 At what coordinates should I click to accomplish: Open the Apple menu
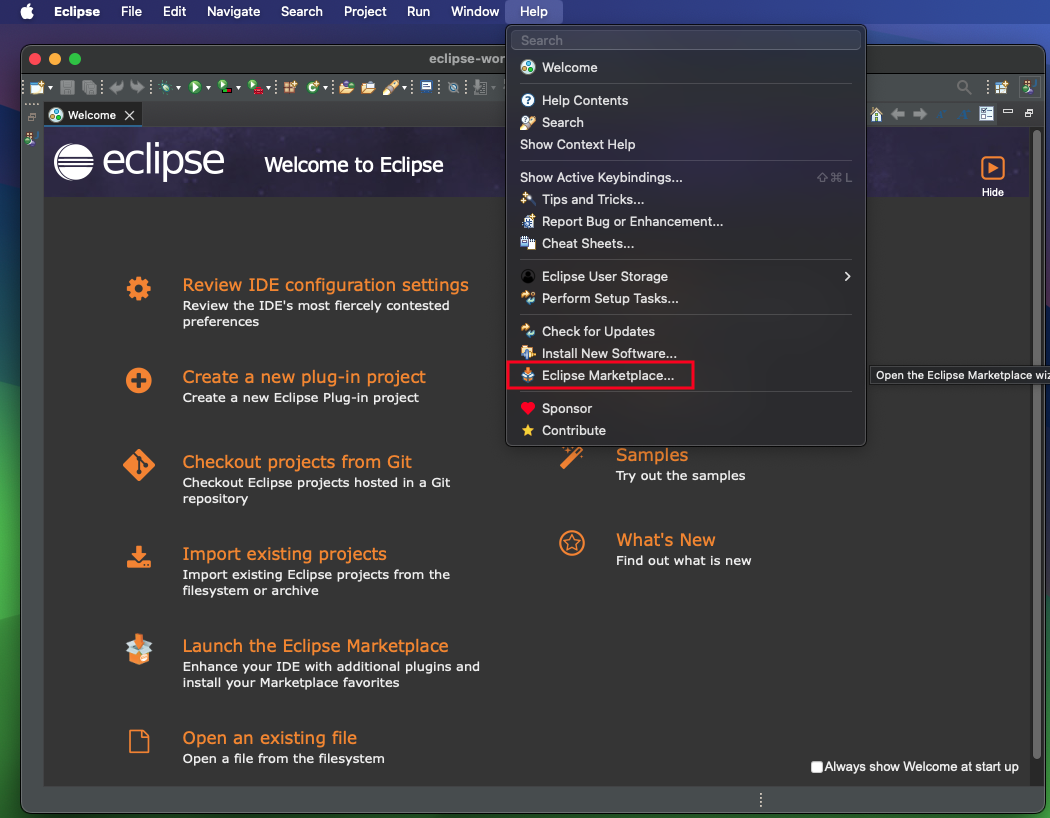click(x=27, y=11)
